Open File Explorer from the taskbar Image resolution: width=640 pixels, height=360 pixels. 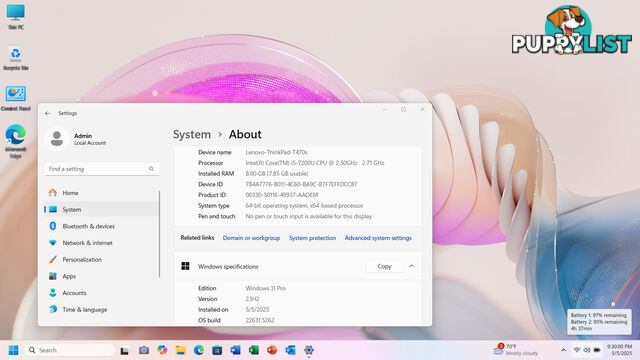[180, 350]
